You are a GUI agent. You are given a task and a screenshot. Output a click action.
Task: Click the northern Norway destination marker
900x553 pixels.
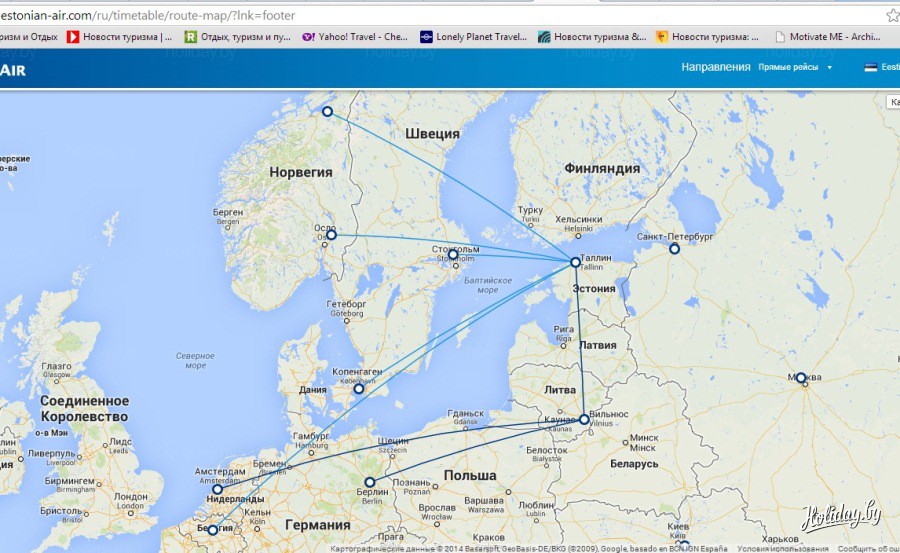click(x=327, y=112)
